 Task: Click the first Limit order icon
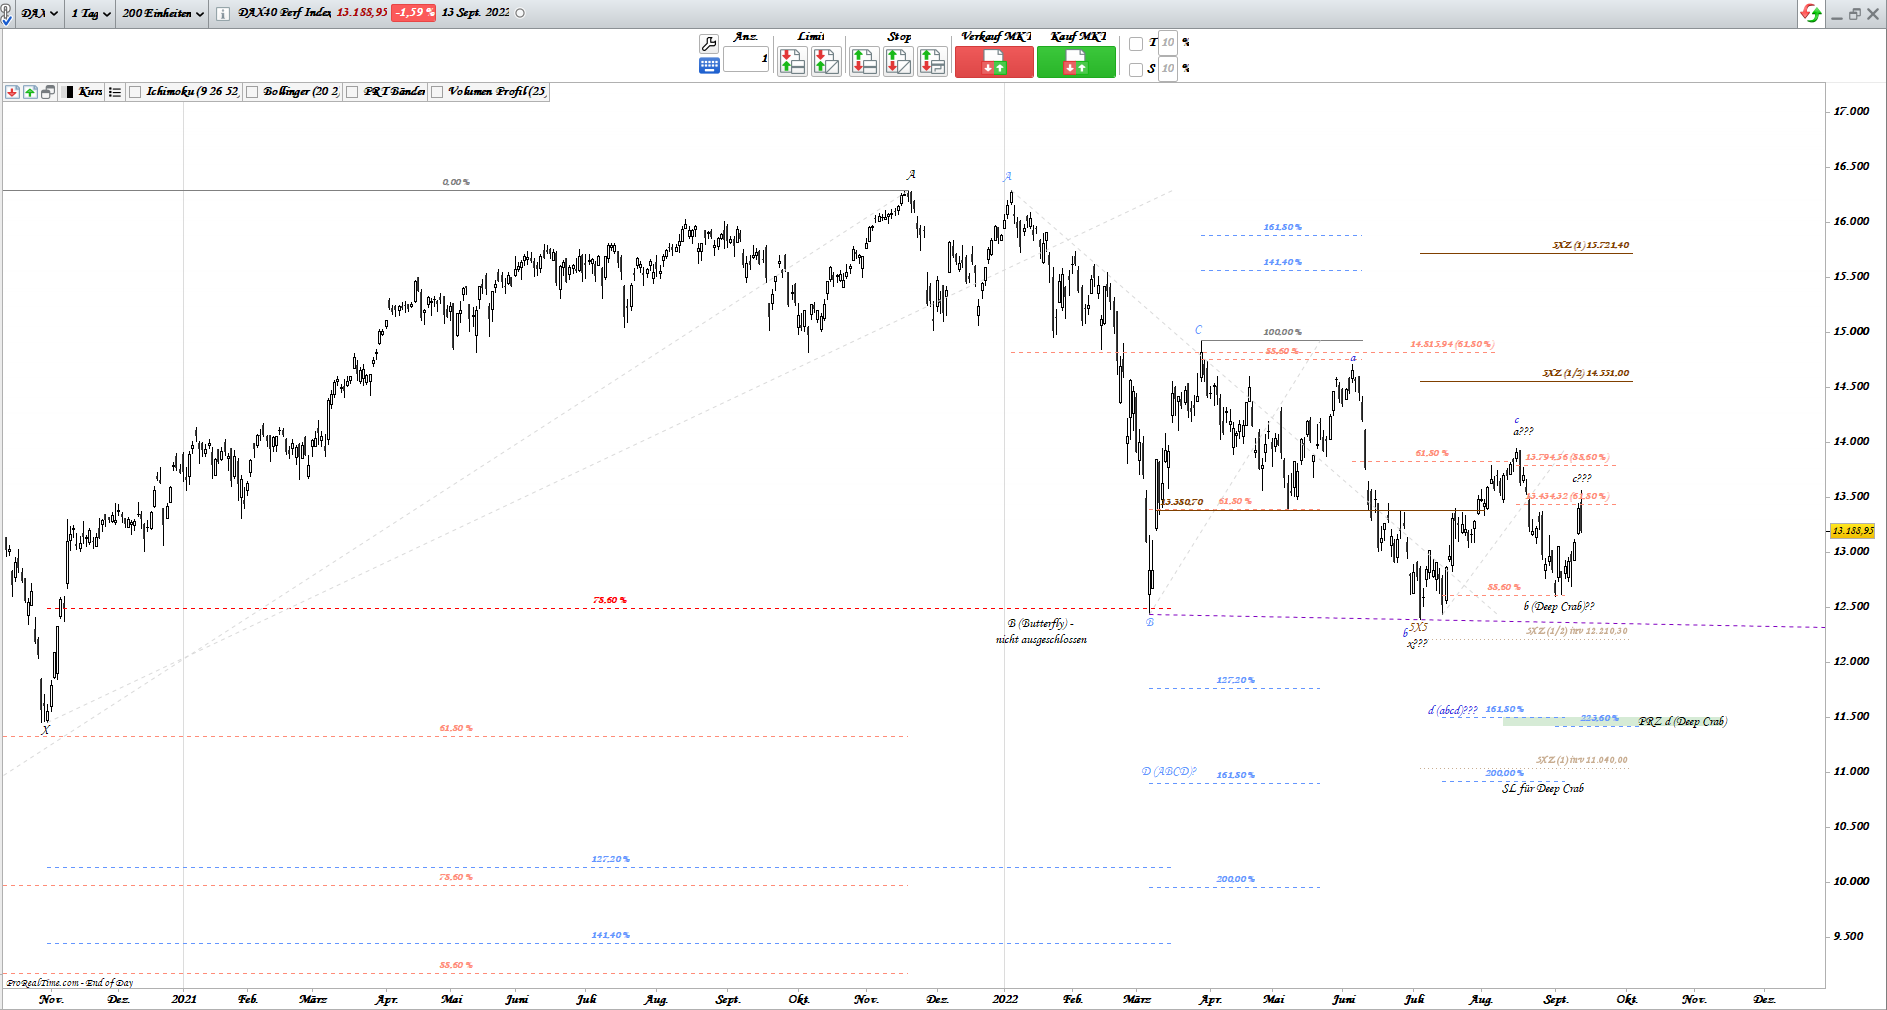coord(792,62)
